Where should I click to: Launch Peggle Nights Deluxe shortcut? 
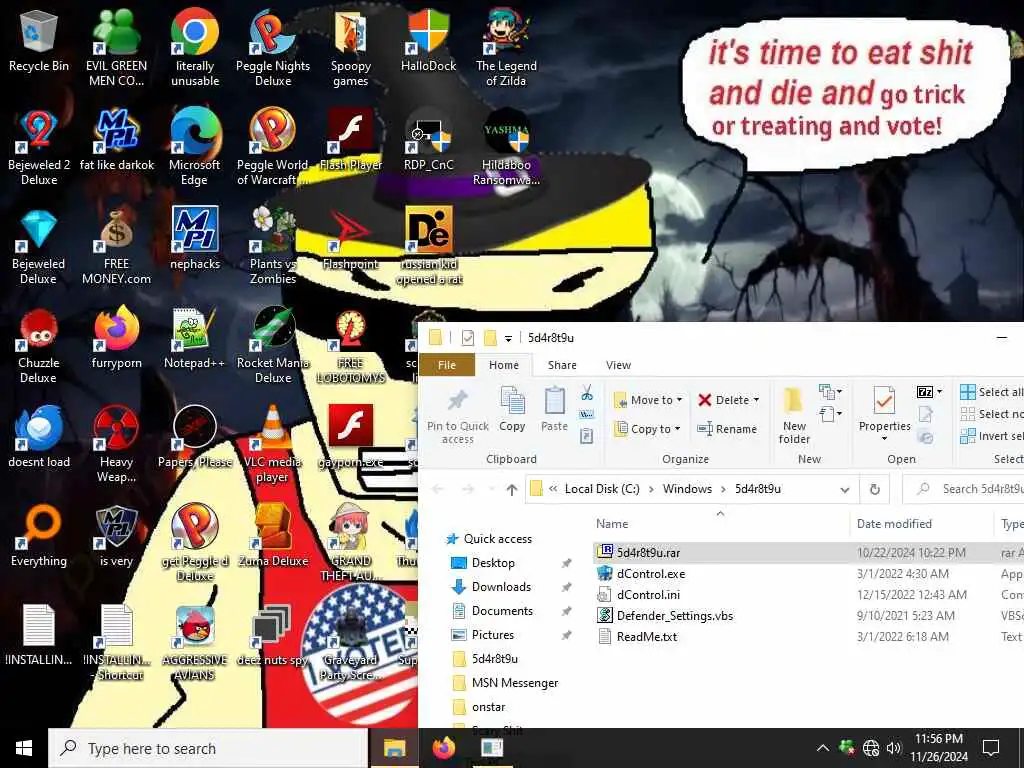273,47
